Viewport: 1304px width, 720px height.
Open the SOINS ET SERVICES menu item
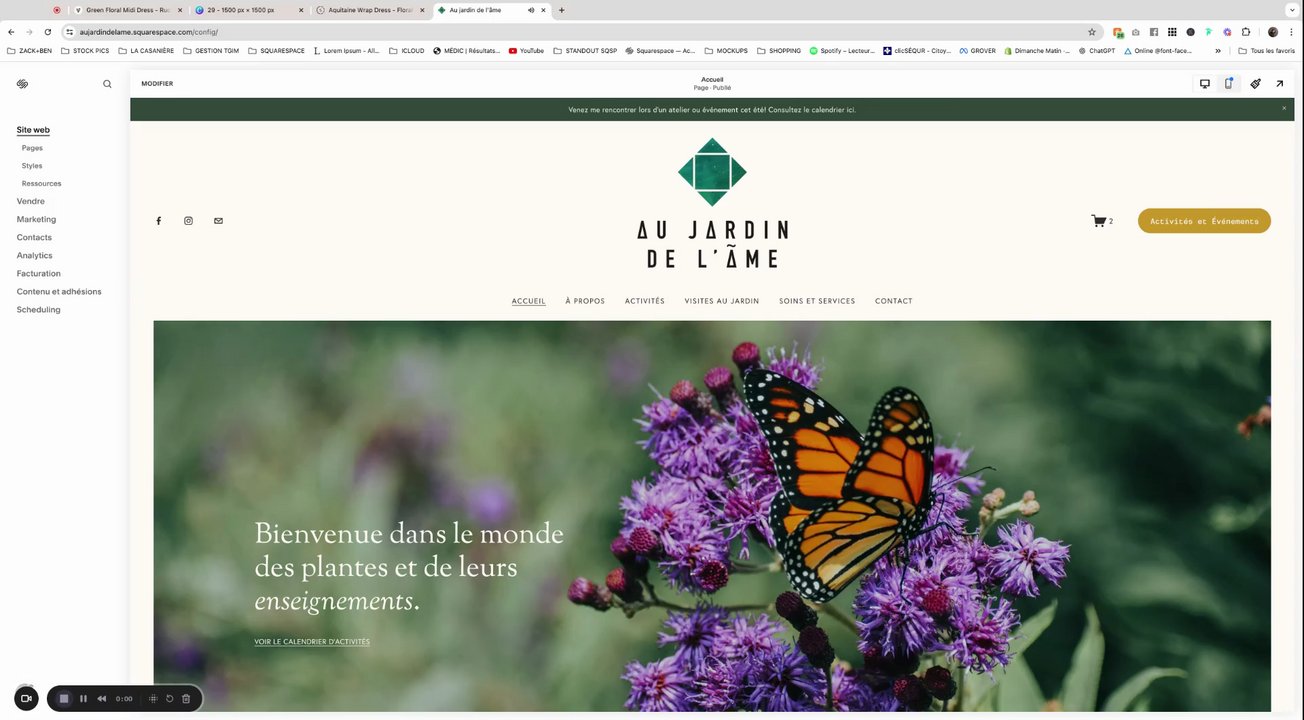coord(817,301)
